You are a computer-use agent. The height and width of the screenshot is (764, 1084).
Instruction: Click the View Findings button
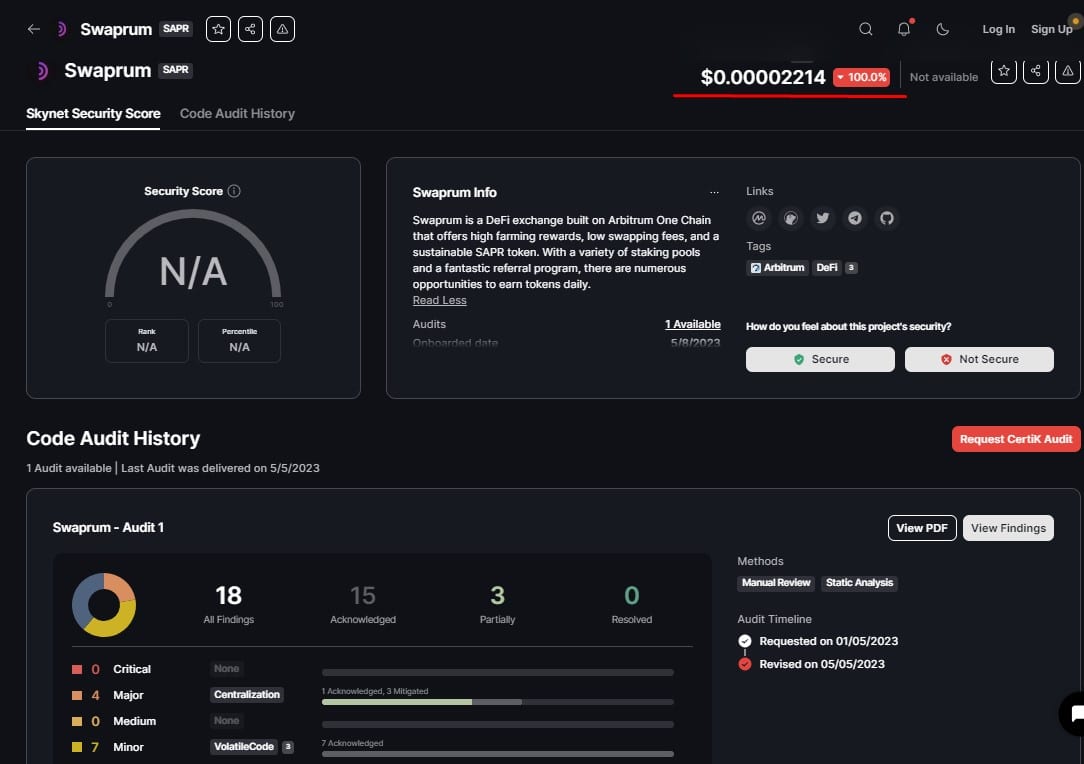pos(1008,528)
